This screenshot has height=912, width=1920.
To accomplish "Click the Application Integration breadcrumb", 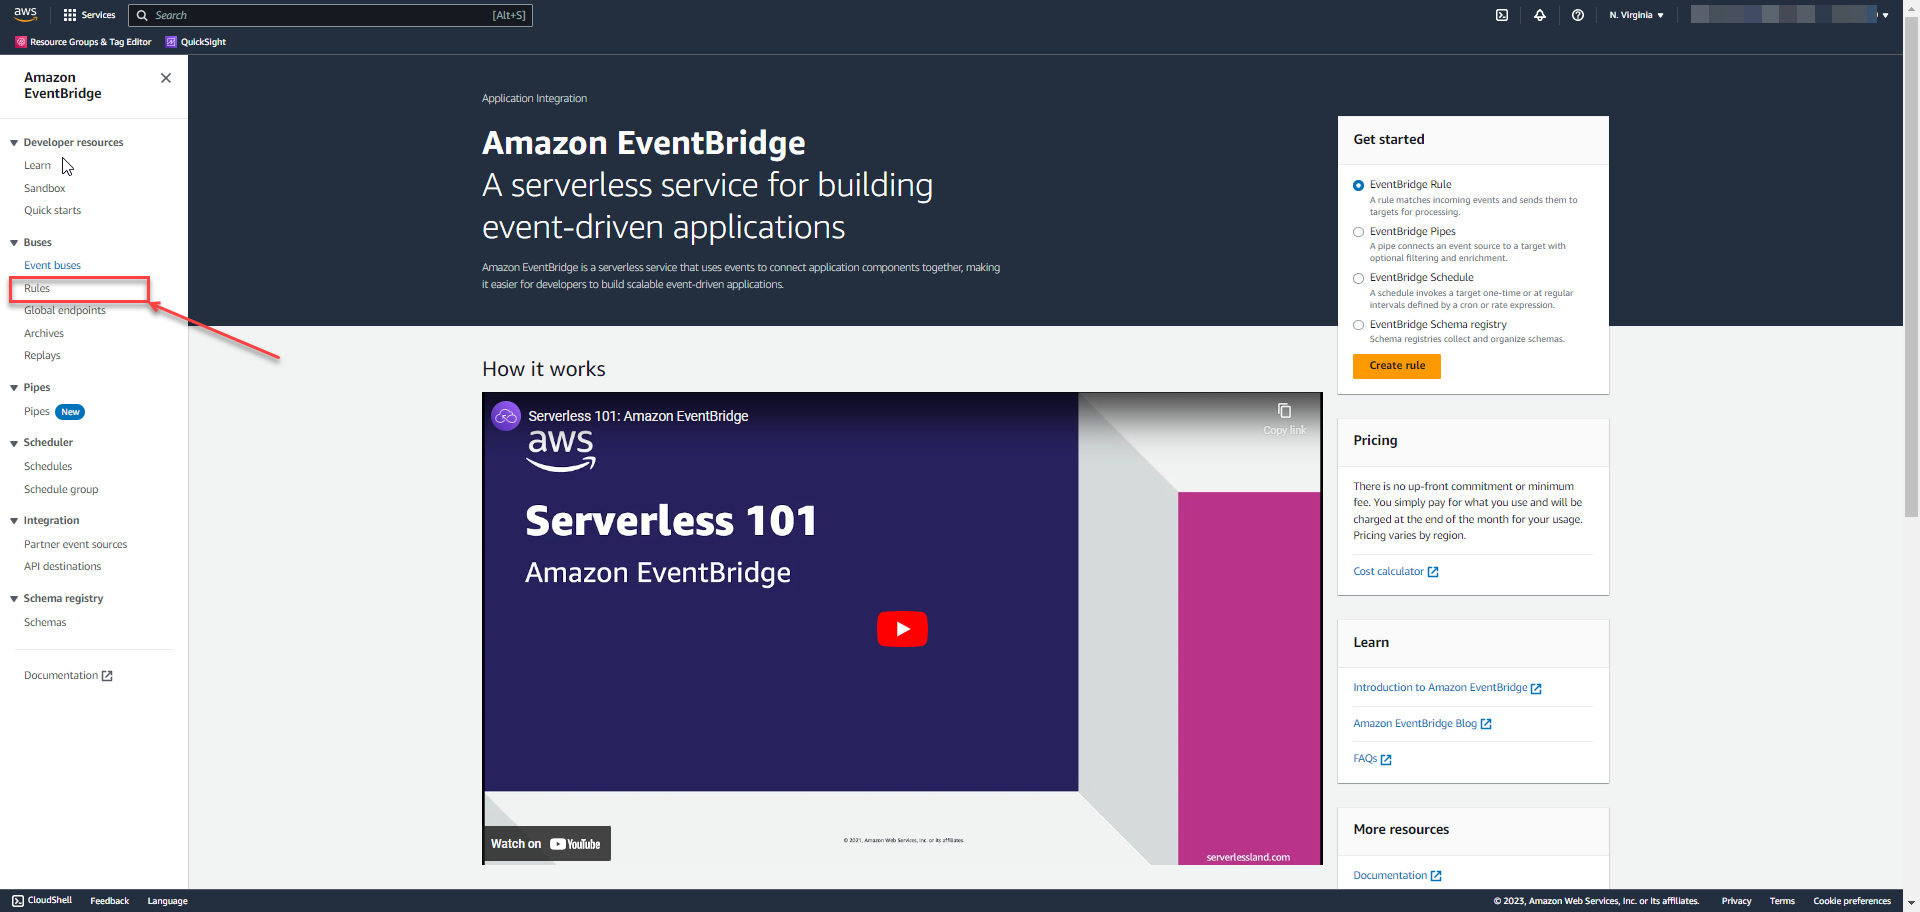I will (534, 98).
